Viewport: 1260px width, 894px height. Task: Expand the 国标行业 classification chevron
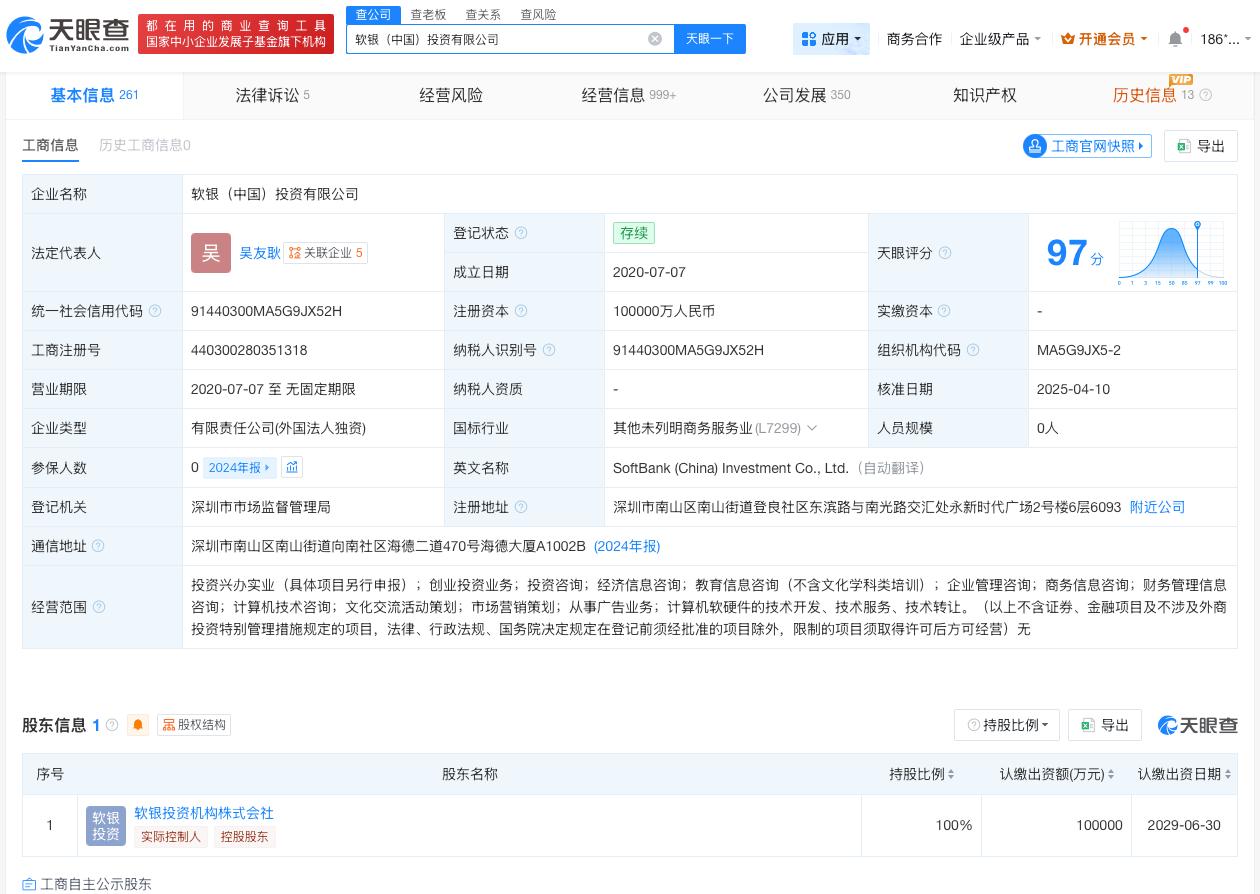(812, 428)
